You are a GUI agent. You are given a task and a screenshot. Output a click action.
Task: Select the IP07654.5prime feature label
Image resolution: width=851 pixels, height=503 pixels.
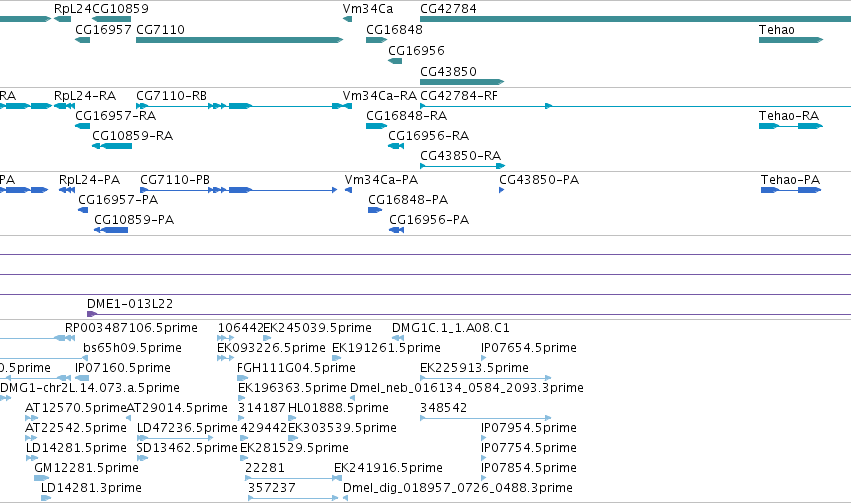(x=529, y=348)
